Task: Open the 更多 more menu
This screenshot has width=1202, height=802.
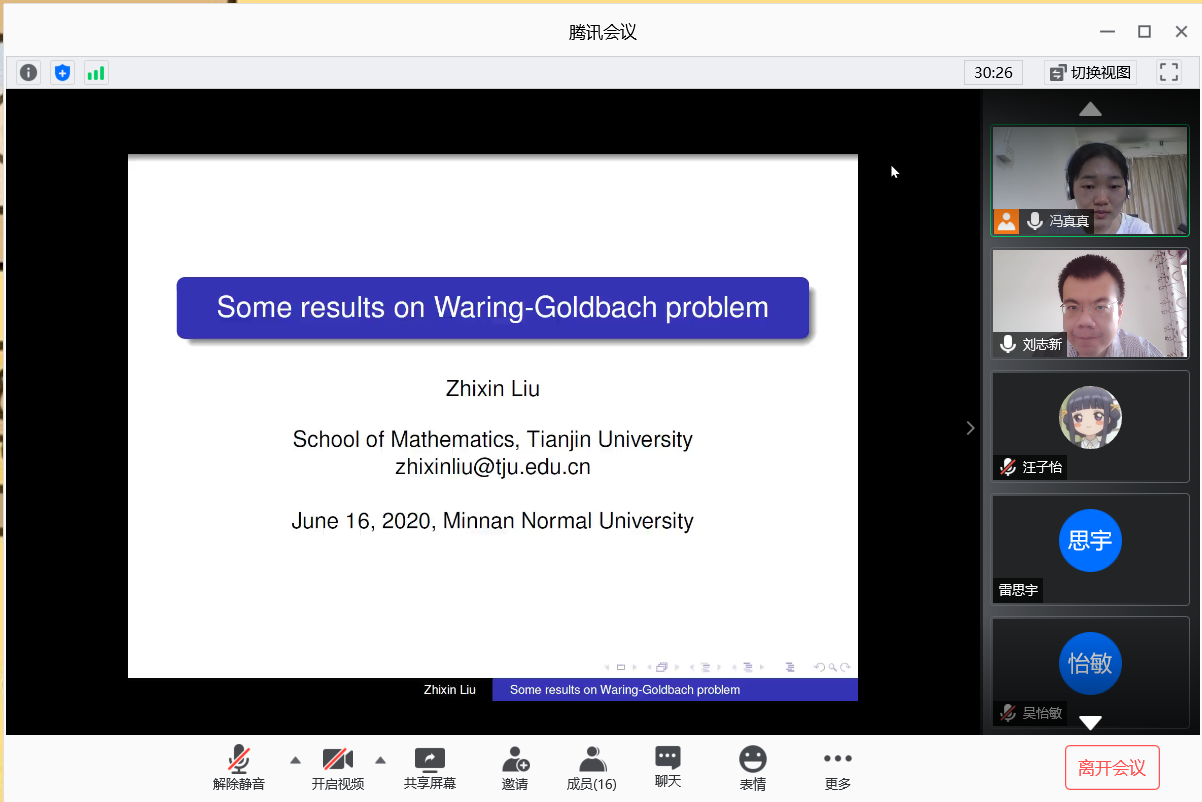Action: coord(837,768)
